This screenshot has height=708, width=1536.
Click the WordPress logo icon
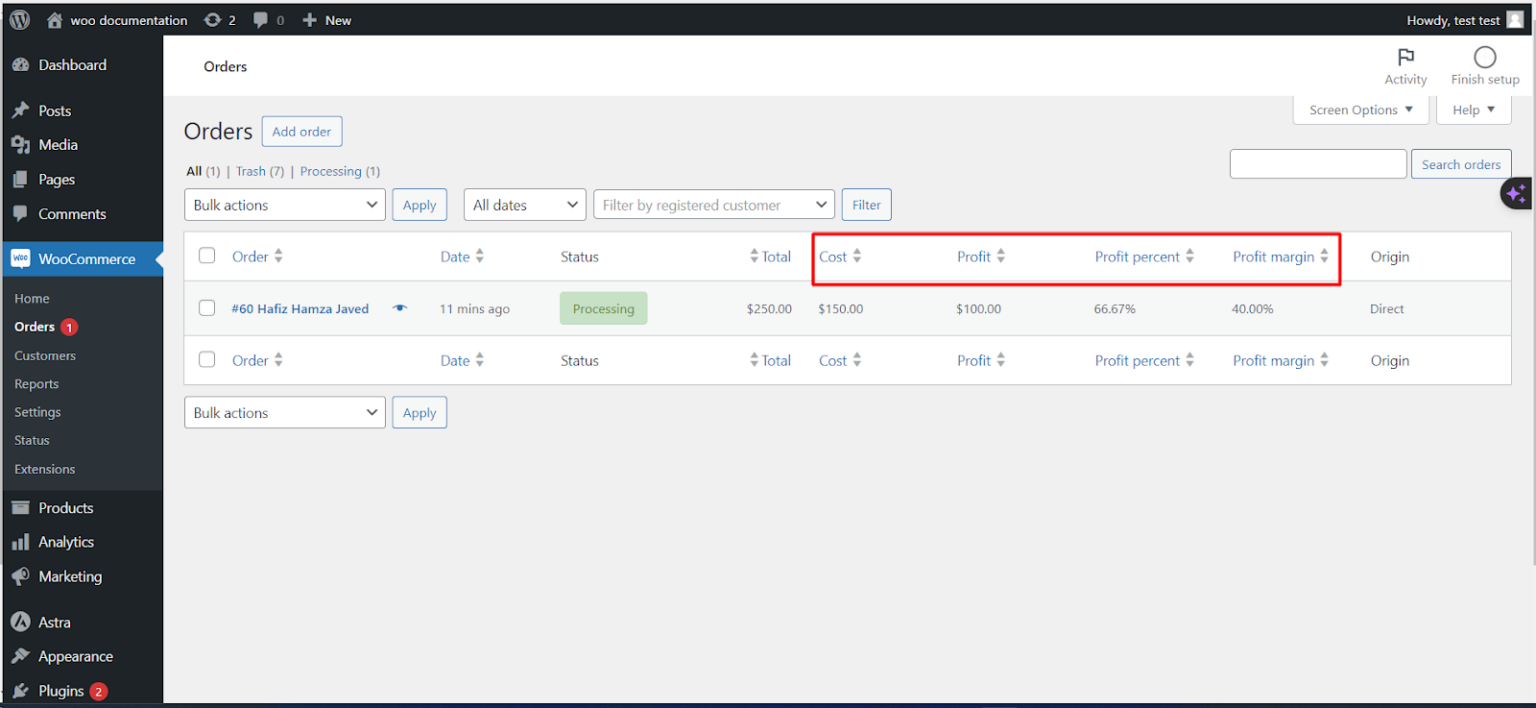coord(18,19)
